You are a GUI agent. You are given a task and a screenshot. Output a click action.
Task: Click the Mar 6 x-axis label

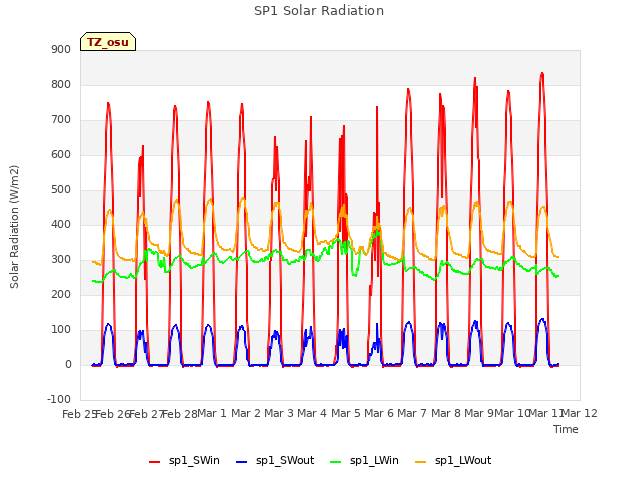379,413
